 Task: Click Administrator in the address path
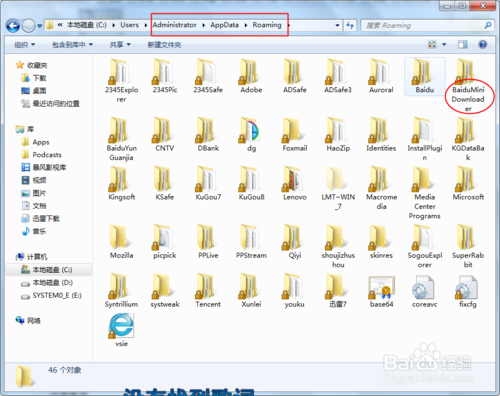[x=175, y=25]
